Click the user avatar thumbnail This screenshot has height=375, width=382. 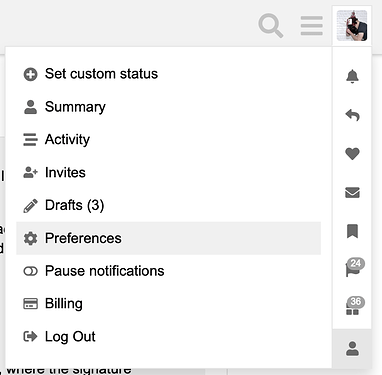[x=352, y=26]
